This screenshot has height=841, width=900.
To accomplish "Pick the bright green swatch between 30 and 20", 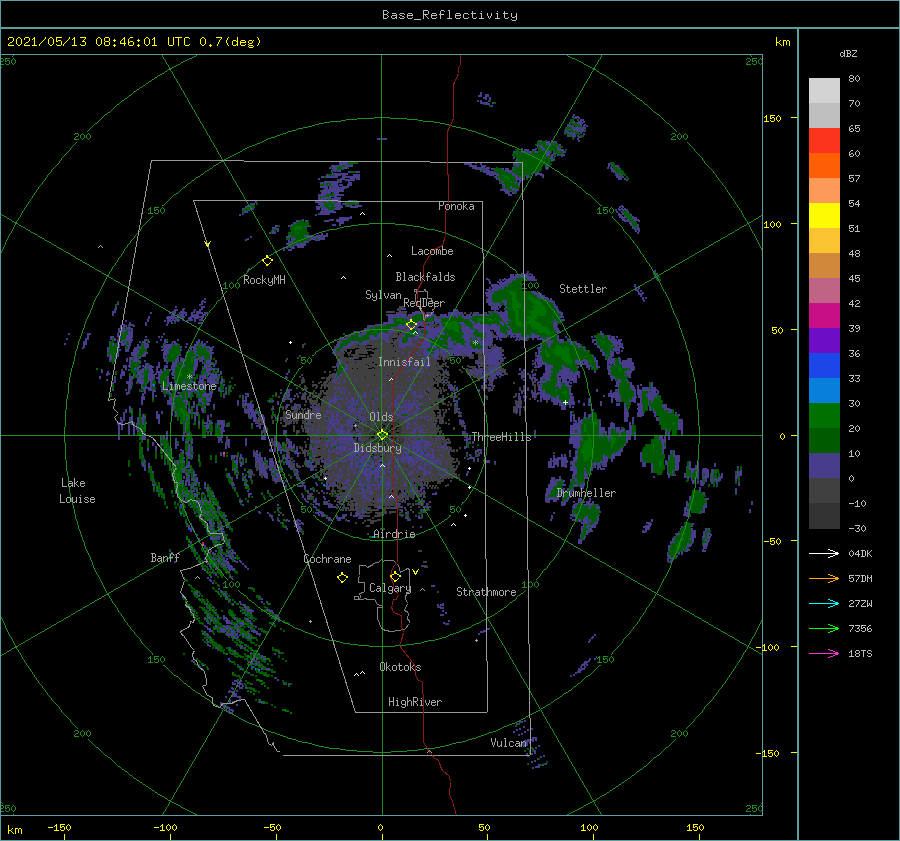I will point(824,416).
